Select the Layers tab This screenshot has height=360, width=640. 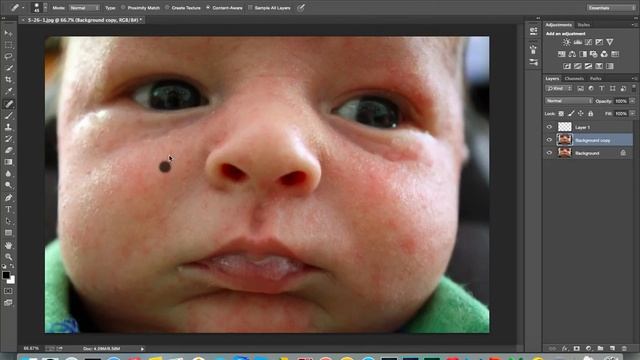(552, 78)
